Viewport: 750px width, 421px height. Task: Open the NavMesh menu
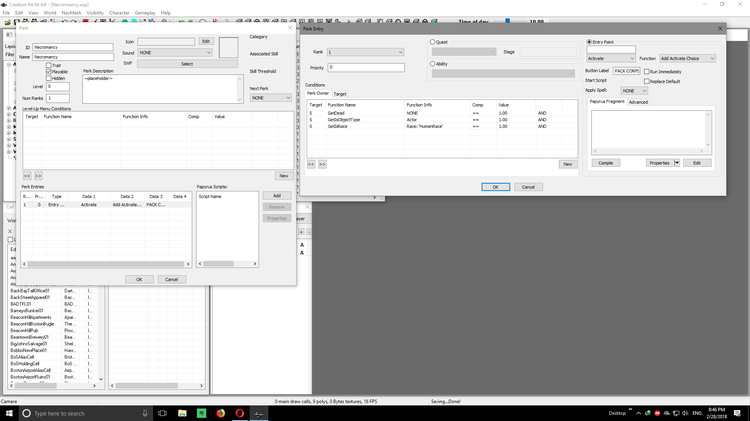(x=71, y=13)
